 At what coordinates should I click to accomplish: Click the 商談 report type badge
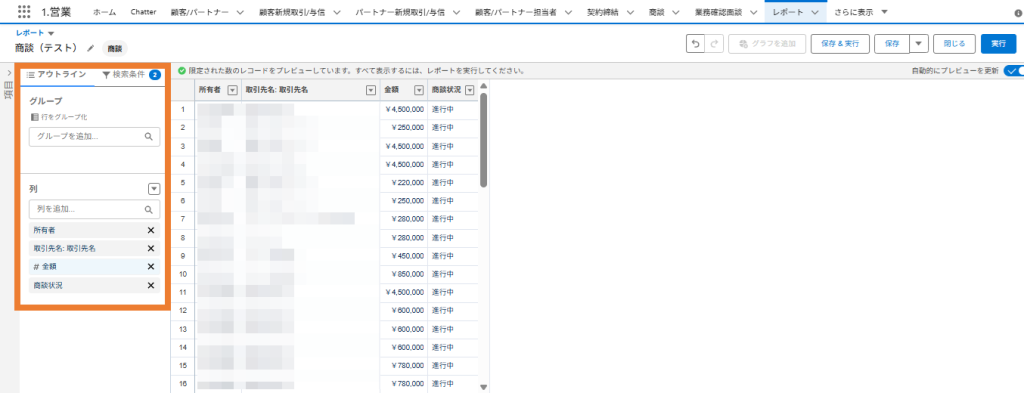115,48
